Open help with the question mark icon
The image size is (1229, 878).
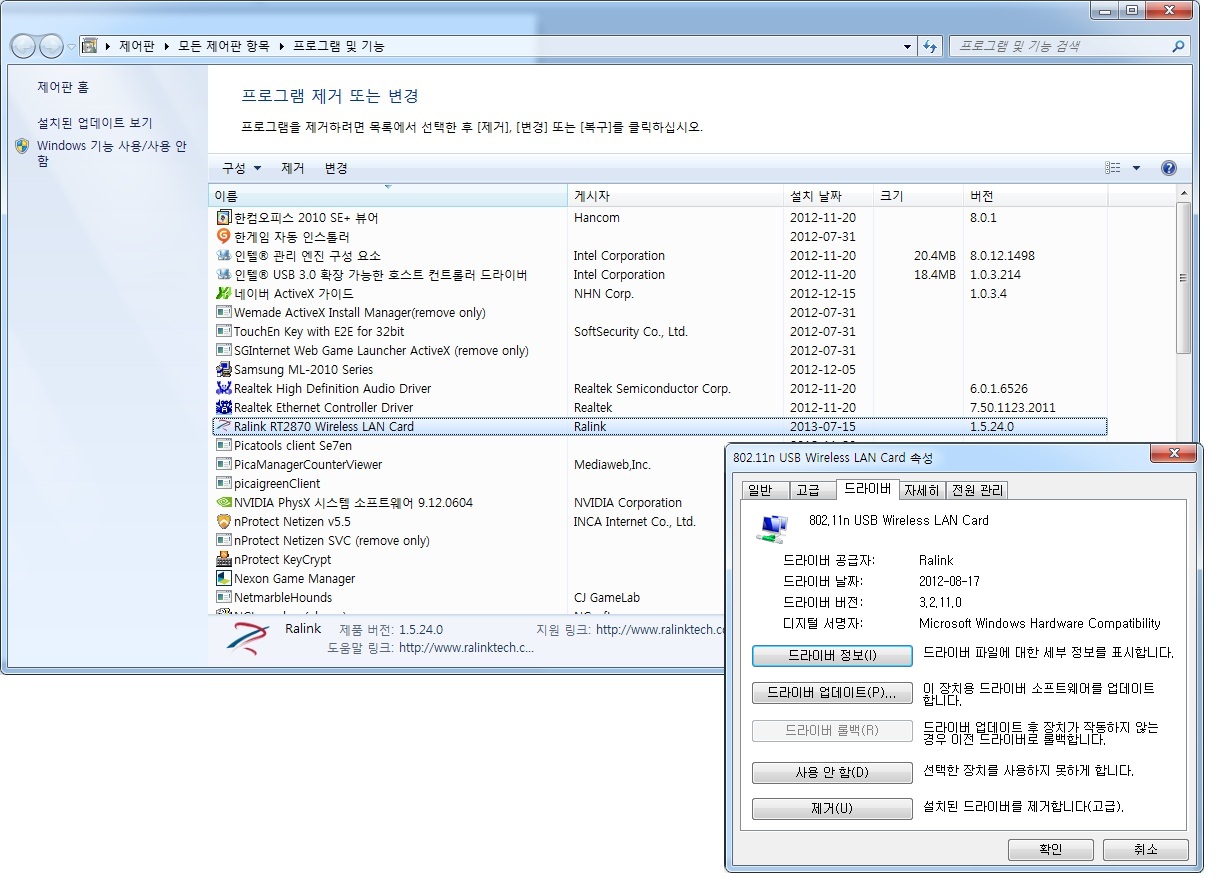click(1168, 168)
